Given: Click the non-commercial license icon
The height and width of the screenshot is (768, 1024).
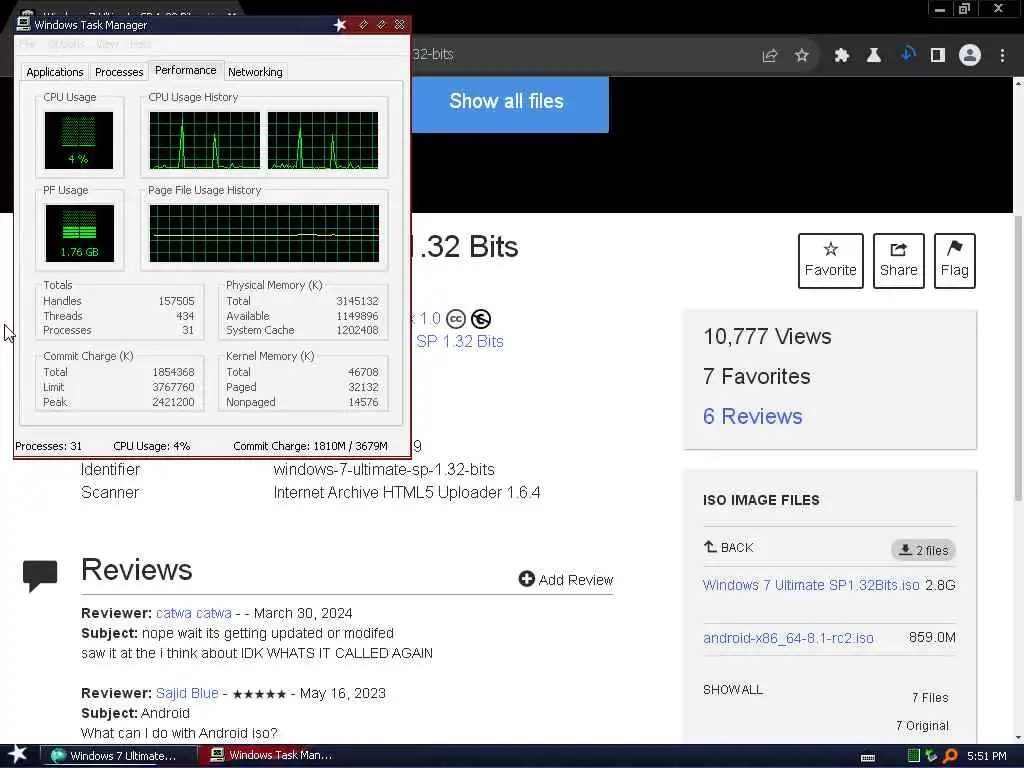Looking at the screenshot, I should pyautogui.click(x=481, y=319).
